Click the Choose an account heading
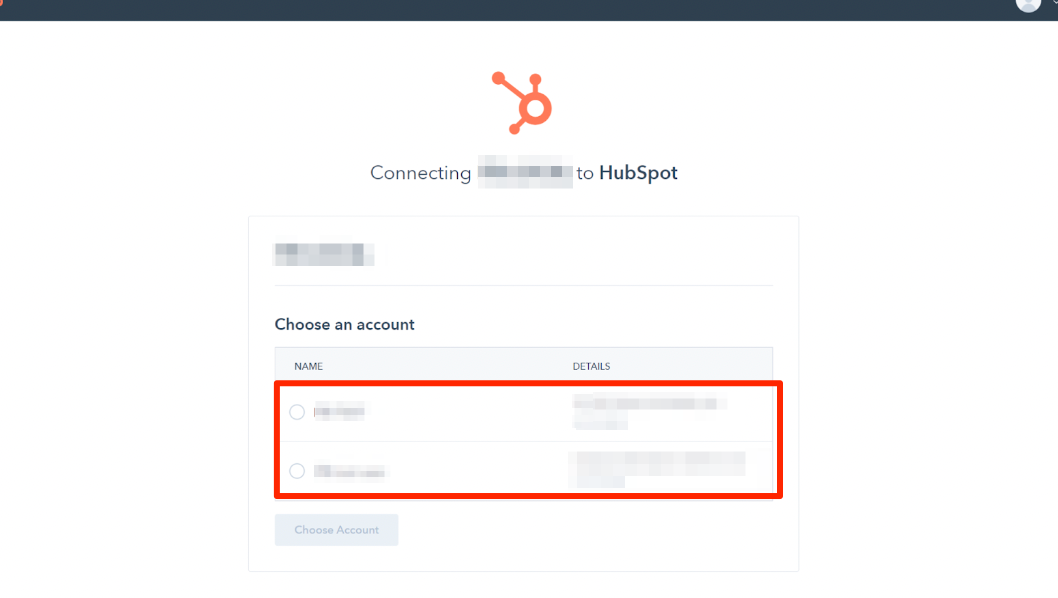 point(344,325)
